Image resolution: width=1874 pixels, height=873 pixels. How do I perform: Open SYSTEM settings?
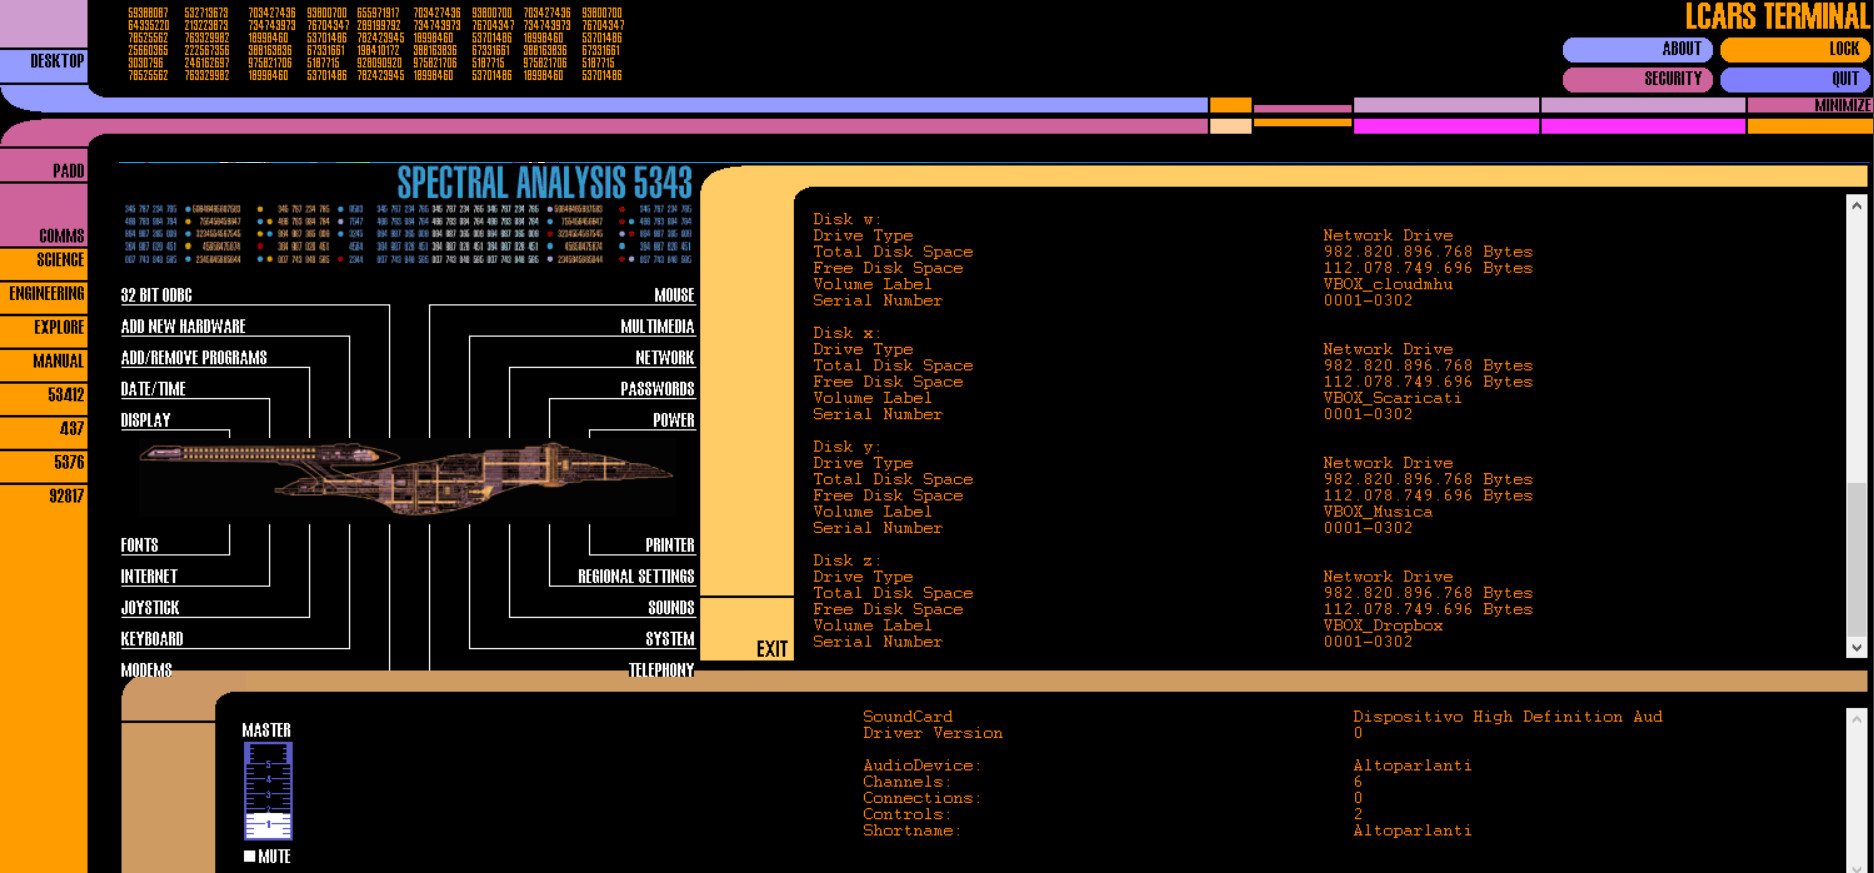pyautogui.click(x=670, y=638)
